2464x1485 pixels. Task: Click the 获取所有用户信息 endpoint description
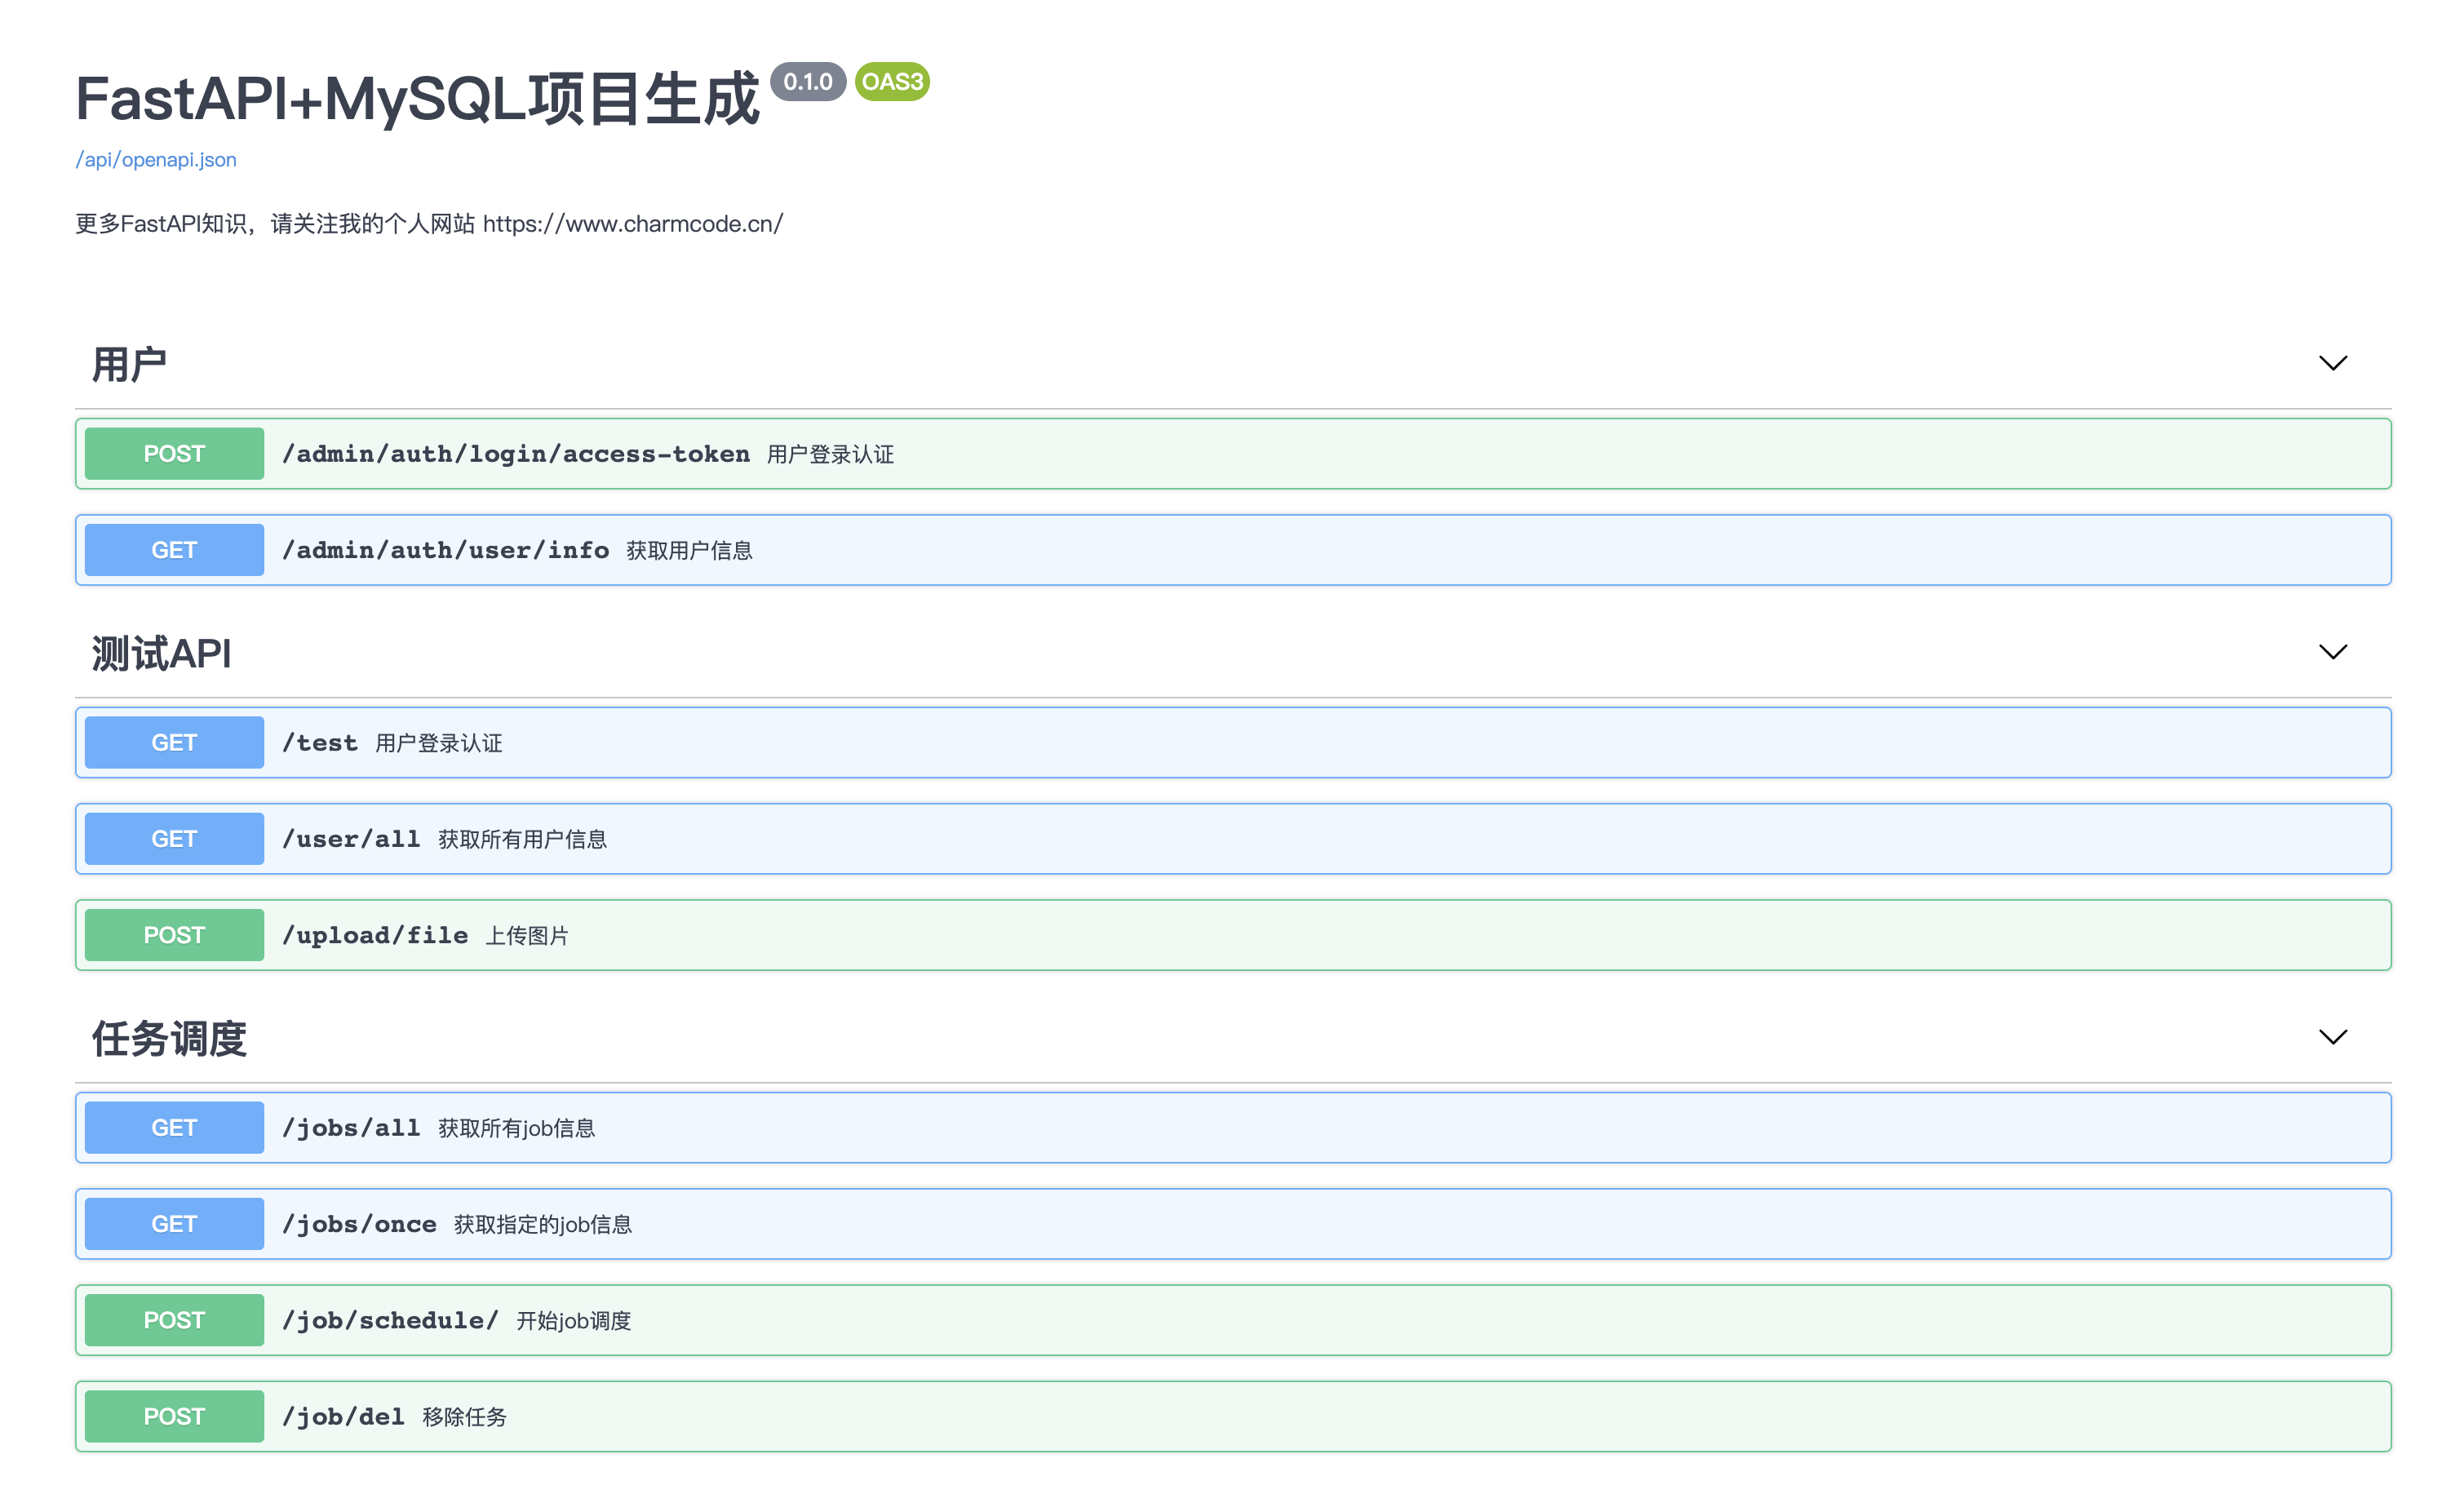522,840
